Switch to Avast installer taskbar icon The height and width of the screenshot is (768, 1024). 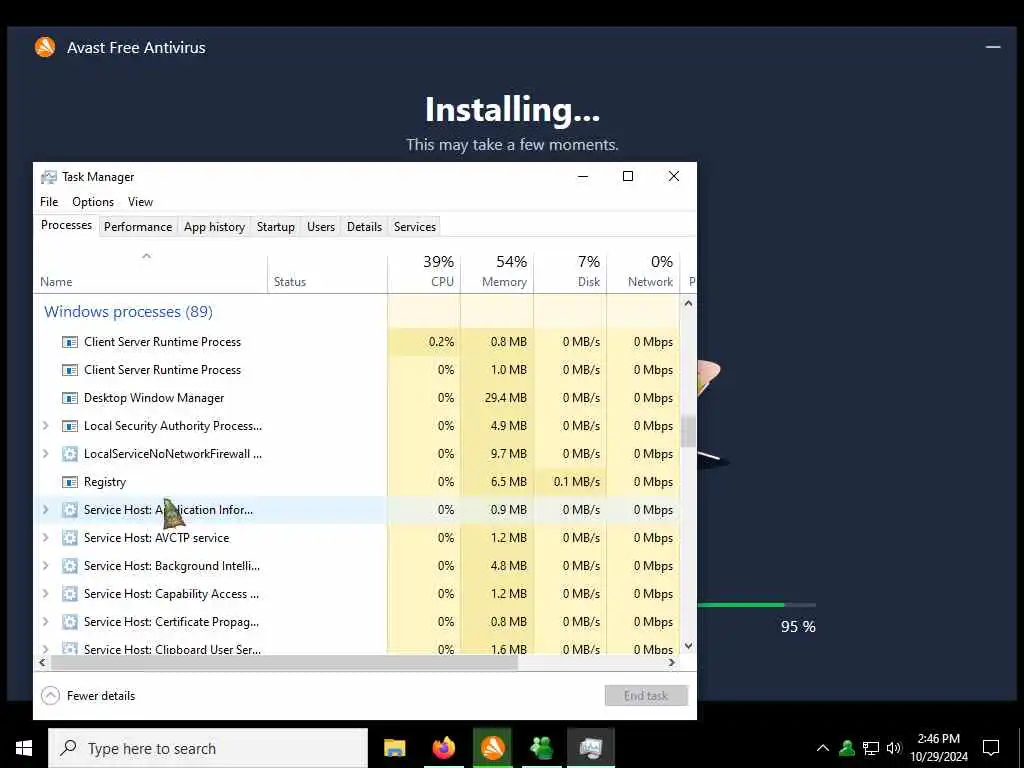point(492,748)
